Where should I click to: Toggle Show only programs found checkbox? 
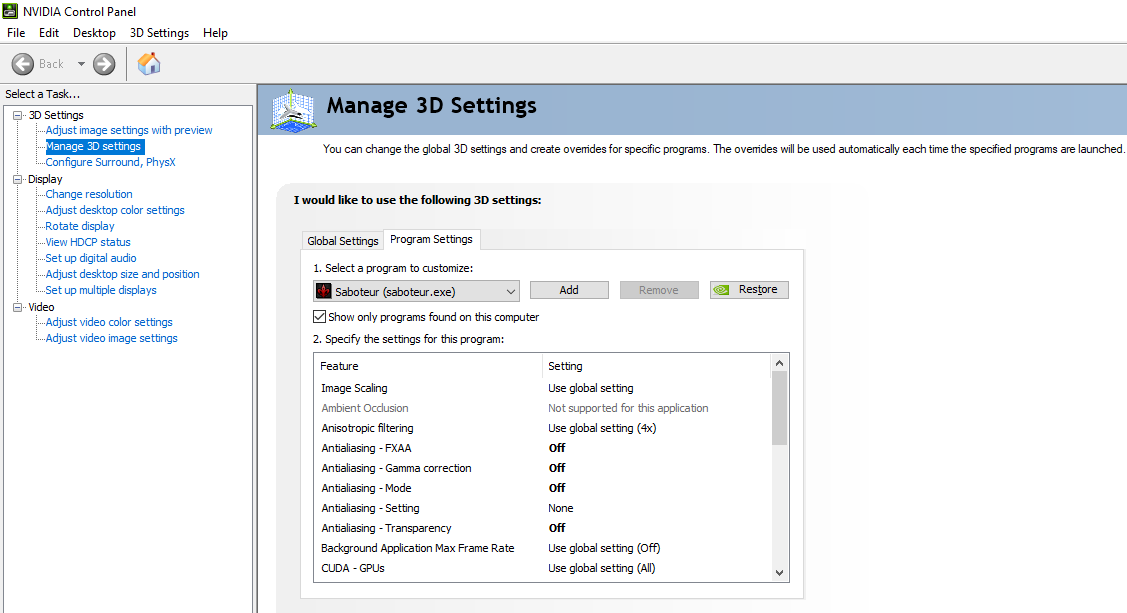click(x=320, y=317)
